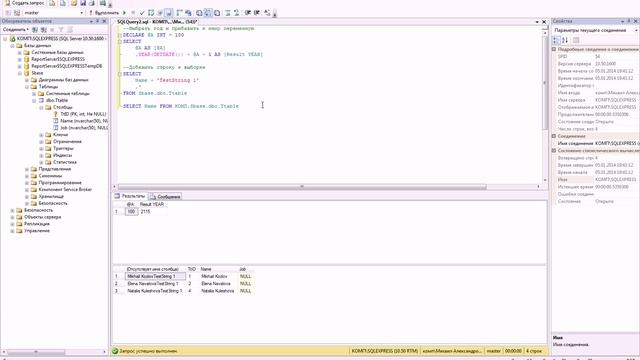Switch to the Результаты tab
The image size is (640, 360).
(x=130, y=196)
